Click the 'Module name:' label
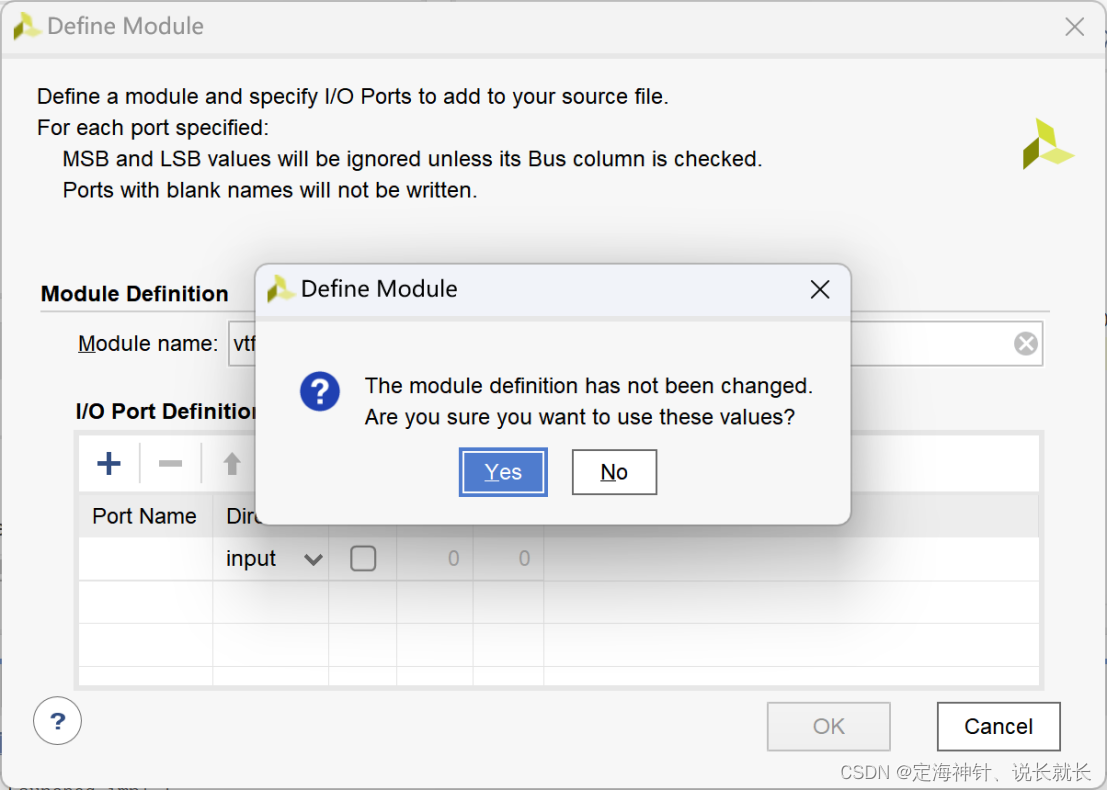The height and width of the screenshot is (791, 1107). pos(148,344)
